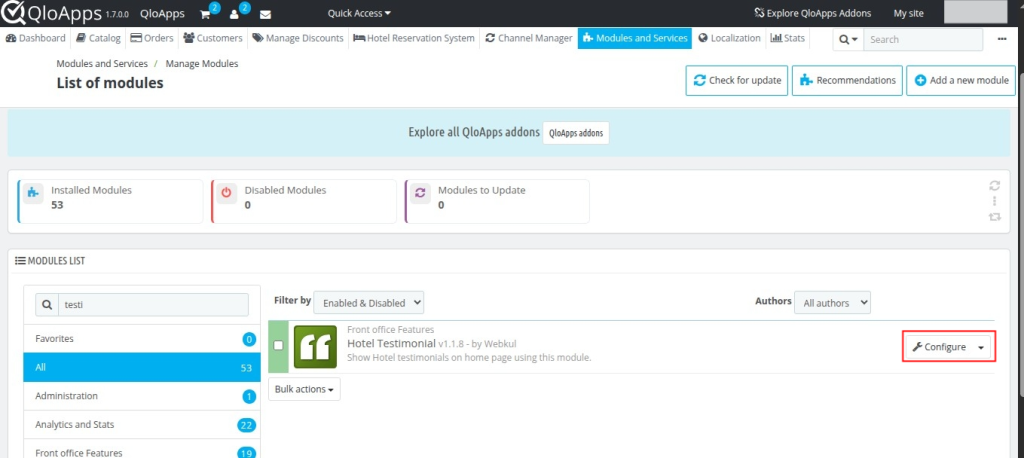Click the QloApps shop name link

162,13
